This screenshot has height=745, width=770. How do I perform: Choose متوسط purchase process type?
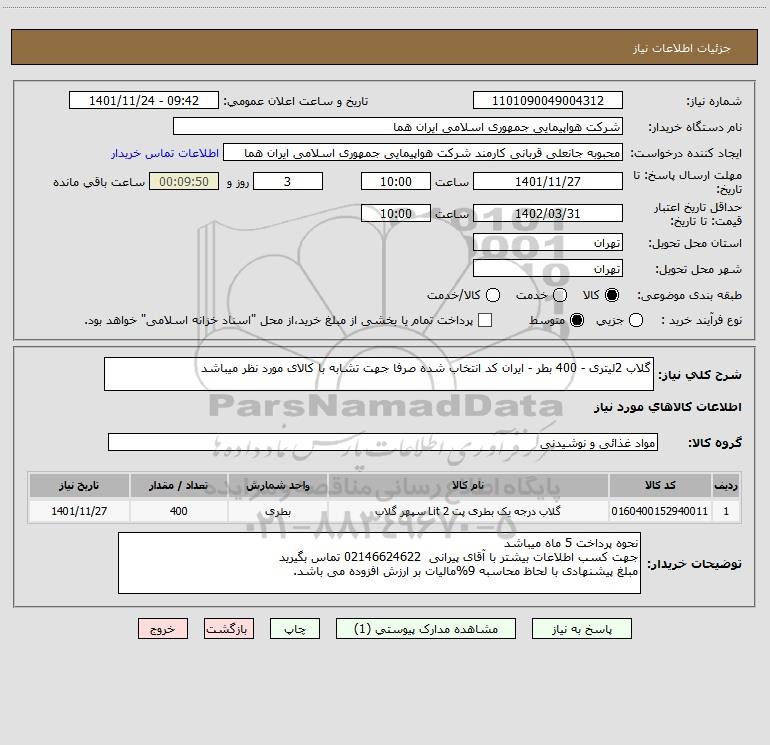[577, 320]
